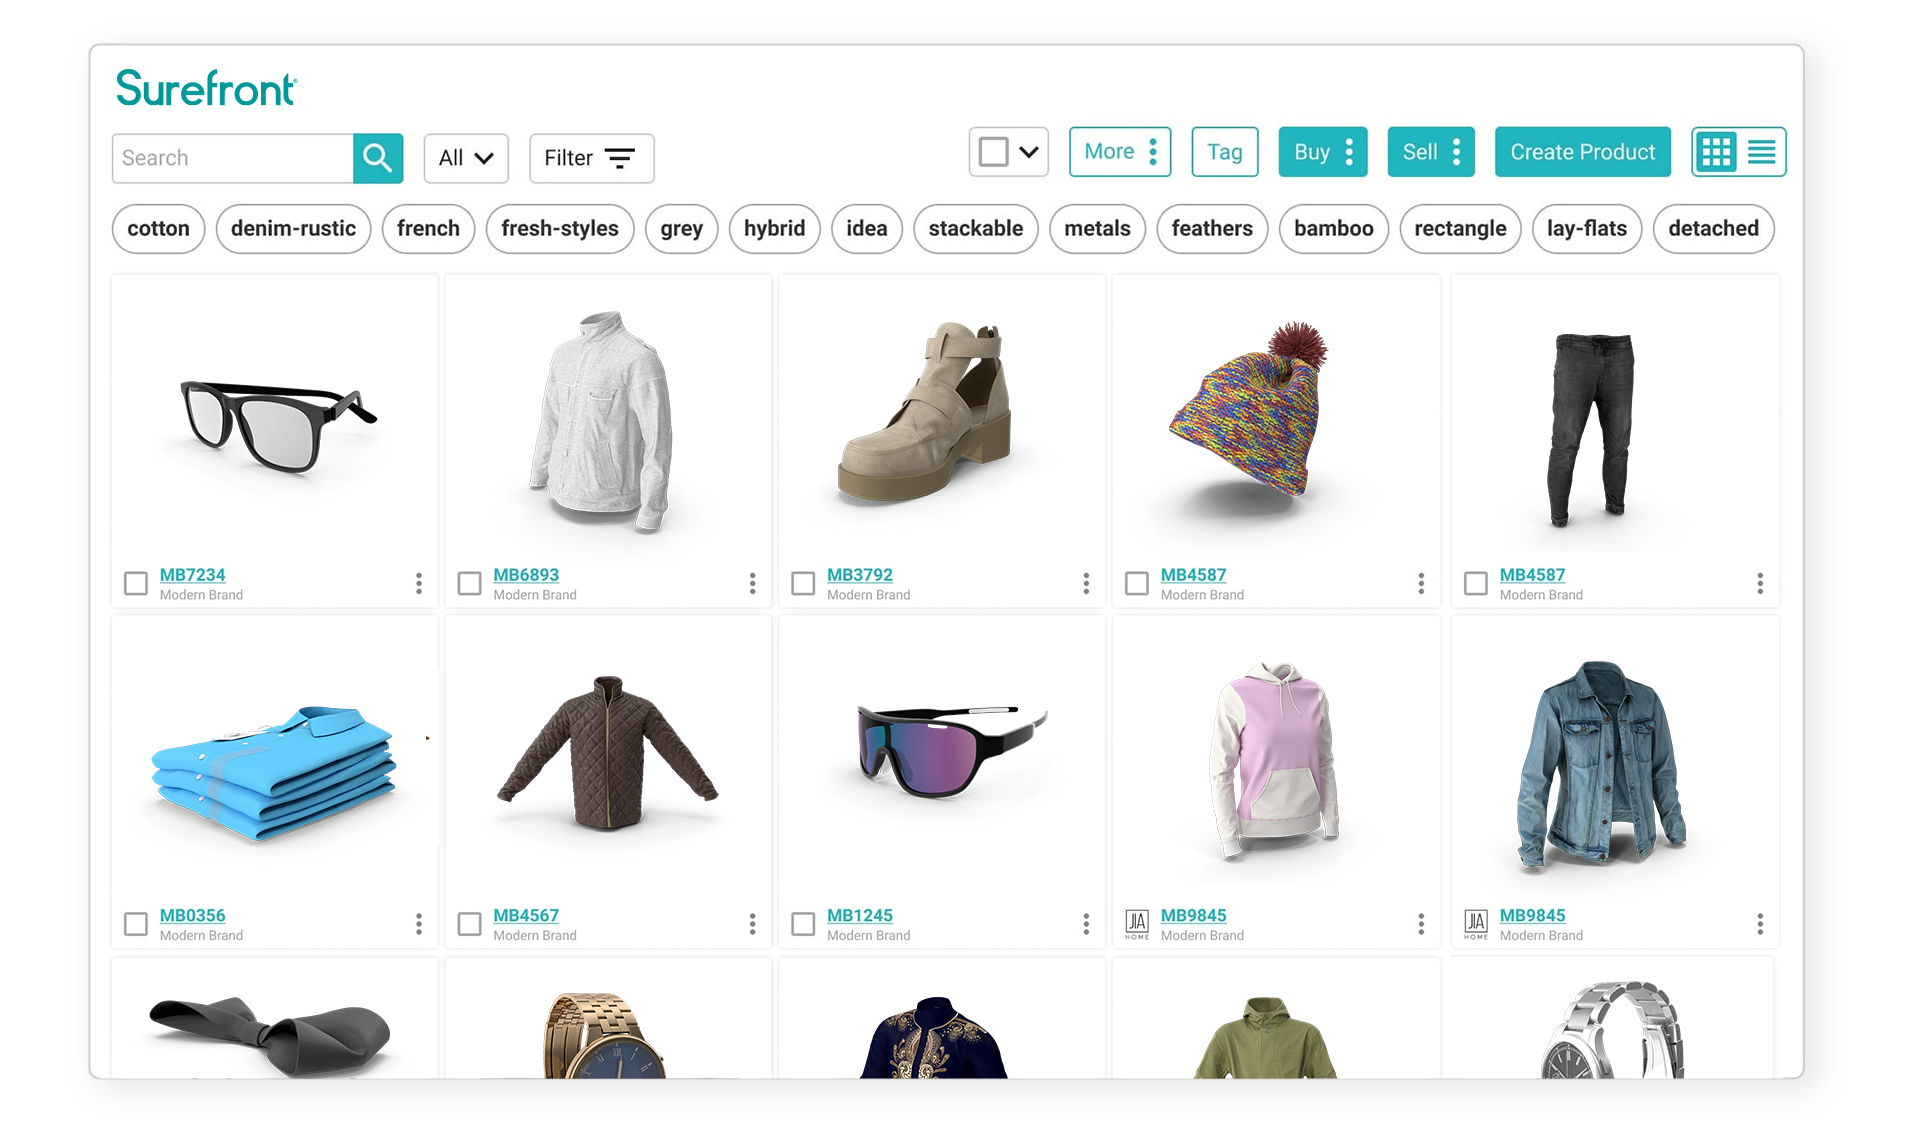Toggle checkbox for product MB7234
The image size is (1920, 1138).
pyautogui.click(x=135, y=583)
